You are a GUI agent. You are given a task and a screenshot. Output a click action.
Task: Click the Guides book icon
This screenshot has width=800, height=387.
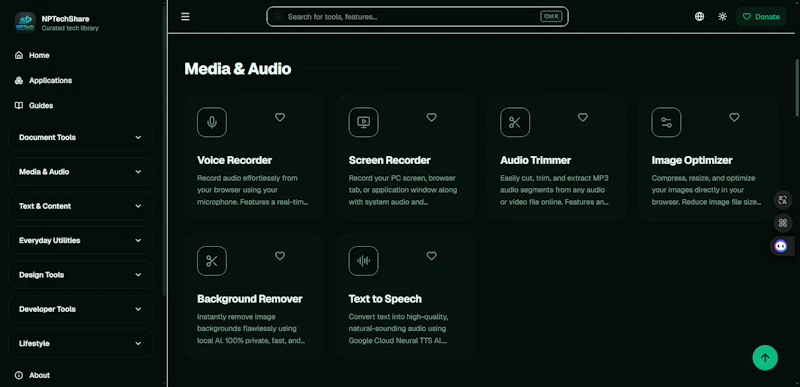coord(19,106)
